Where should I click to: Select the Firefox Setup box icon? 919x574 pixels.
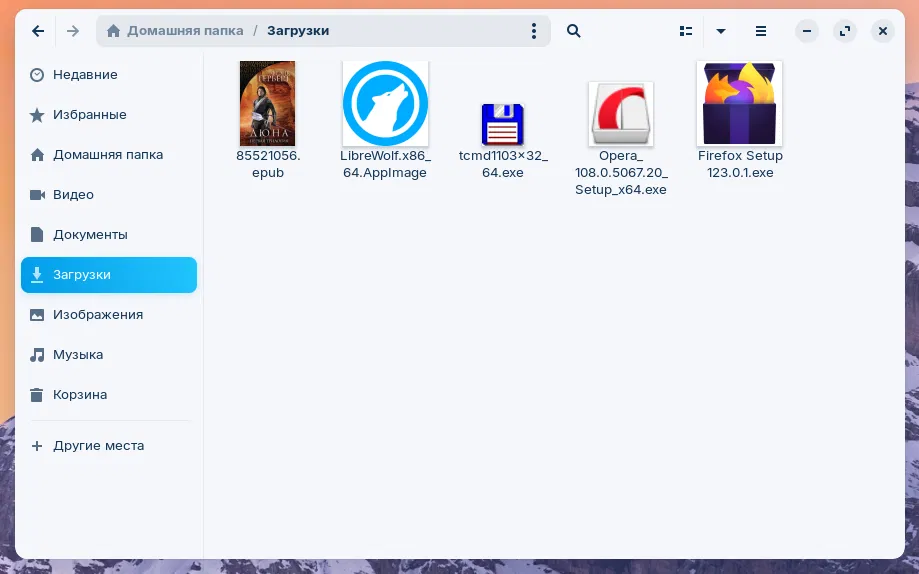(x=740, y=103)
